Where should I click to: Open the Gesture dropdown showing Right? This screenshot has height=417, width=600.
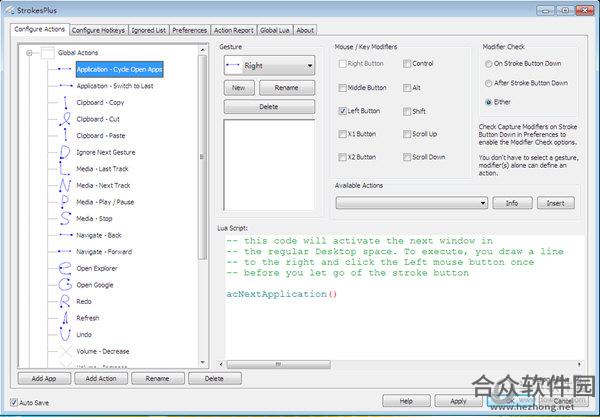[269, 65]
